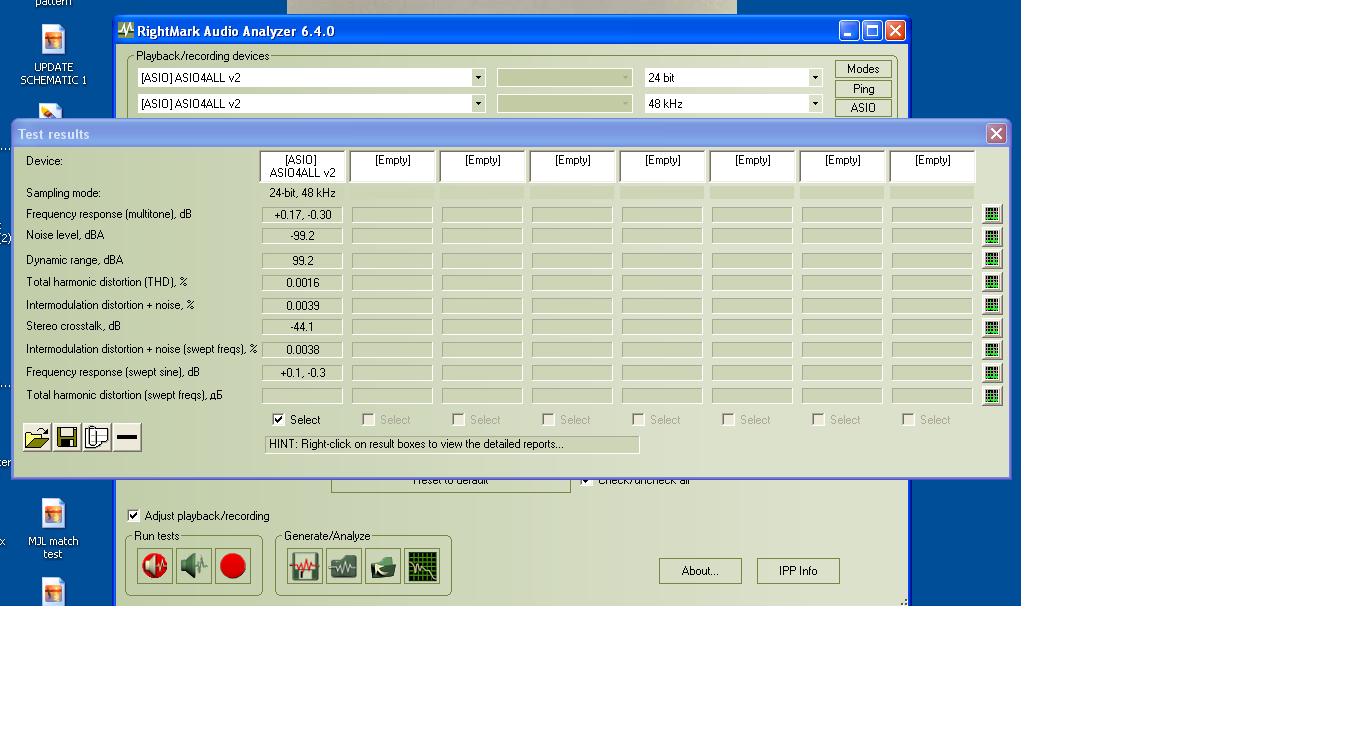Uncheck Select for the ASIO4ALL v2 column
Screen dimensions: 1368x734
(x=279, y=420)
